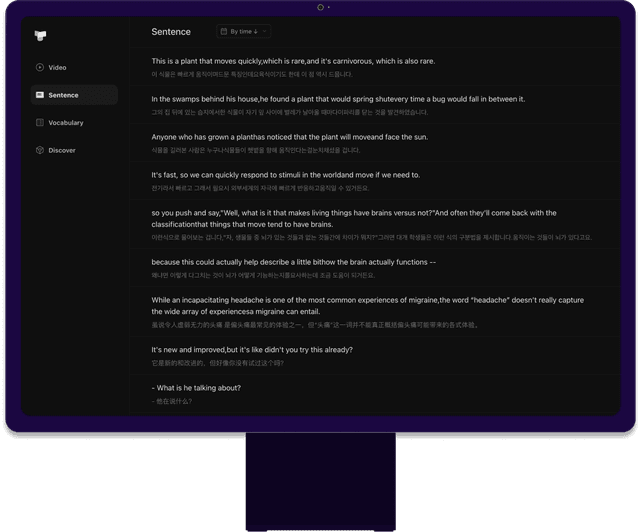The height and width of the screenshot is (532, 640).
Task: Select the "What is he talking about?" sentence
Action: (196, 388)
